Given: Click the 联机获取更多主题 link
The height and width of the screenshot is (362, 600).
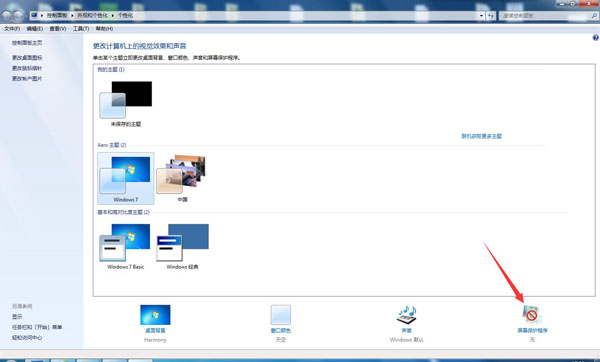Looking at the screenshot, I should click(x=481, y=136).
